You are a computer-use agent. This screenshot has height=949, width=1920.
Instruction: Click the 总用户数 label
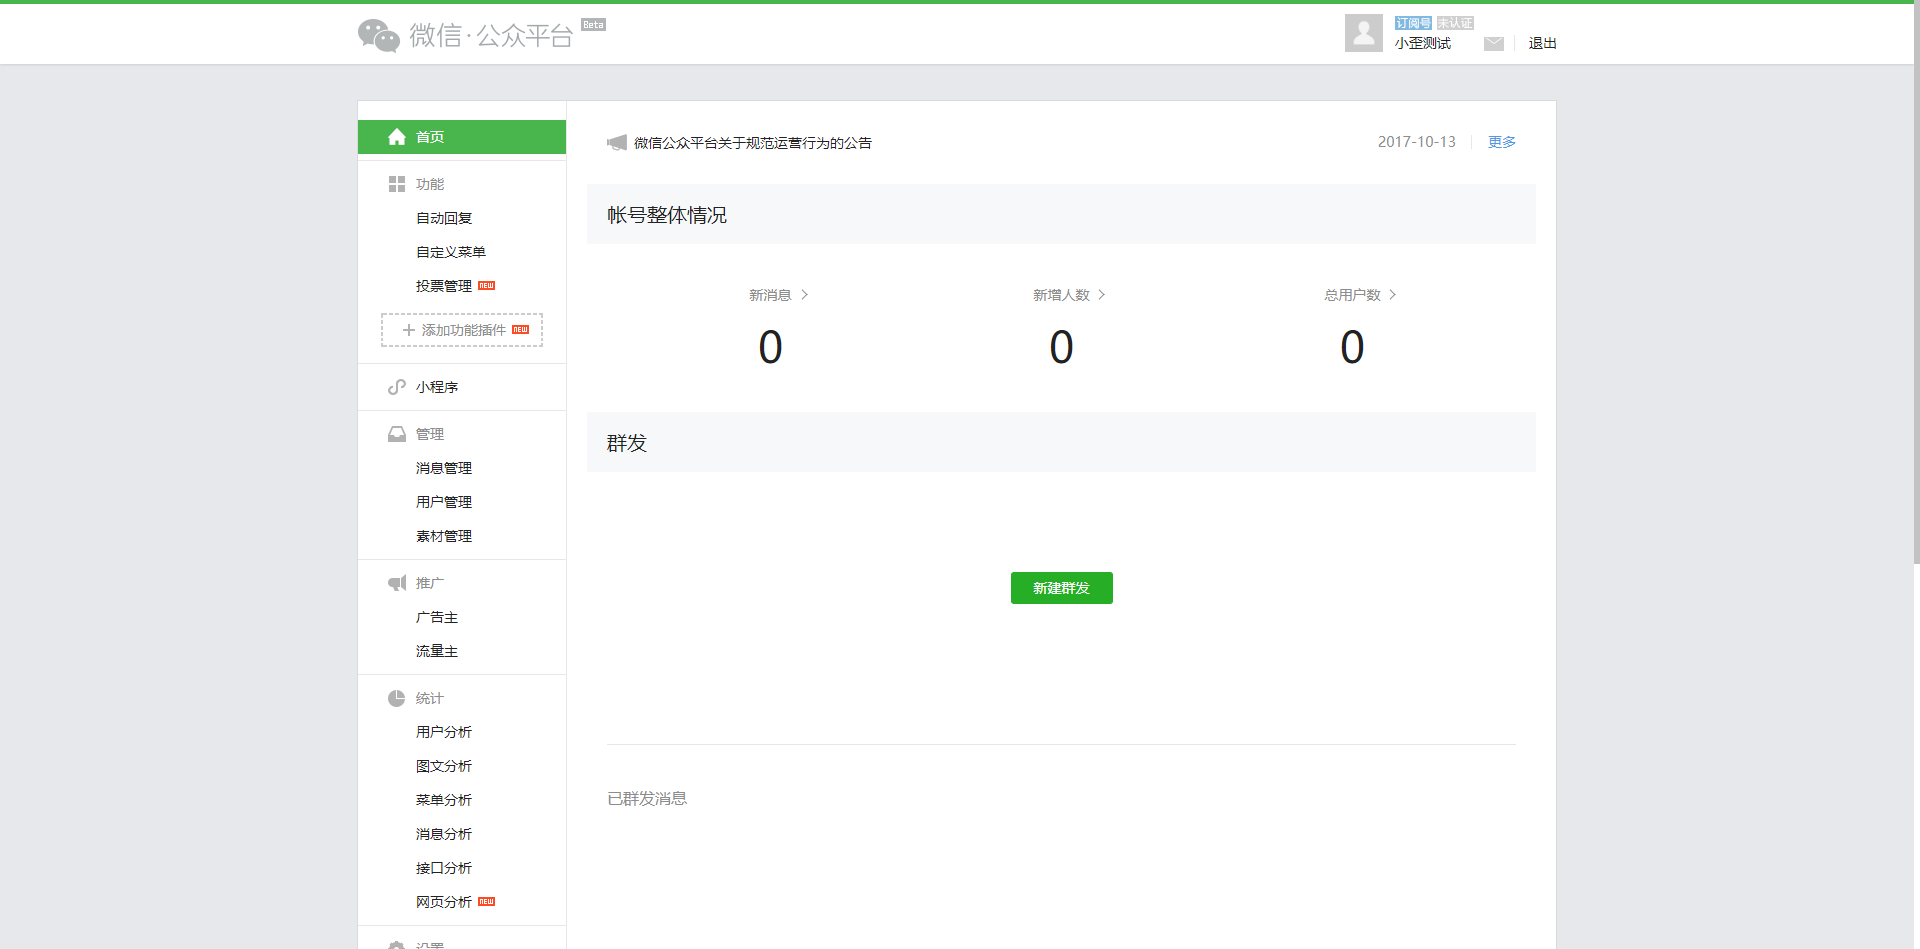pyautogui.click(x=1353, y=295)
